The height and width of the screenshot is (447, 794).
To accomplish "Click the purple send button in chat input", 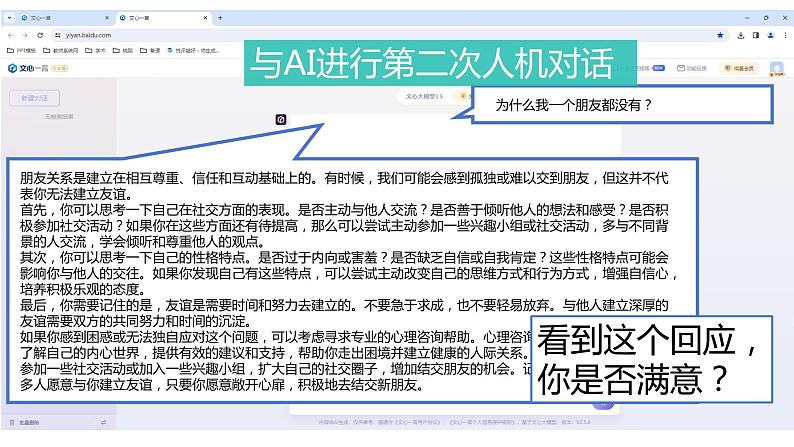I will point(603,405).
